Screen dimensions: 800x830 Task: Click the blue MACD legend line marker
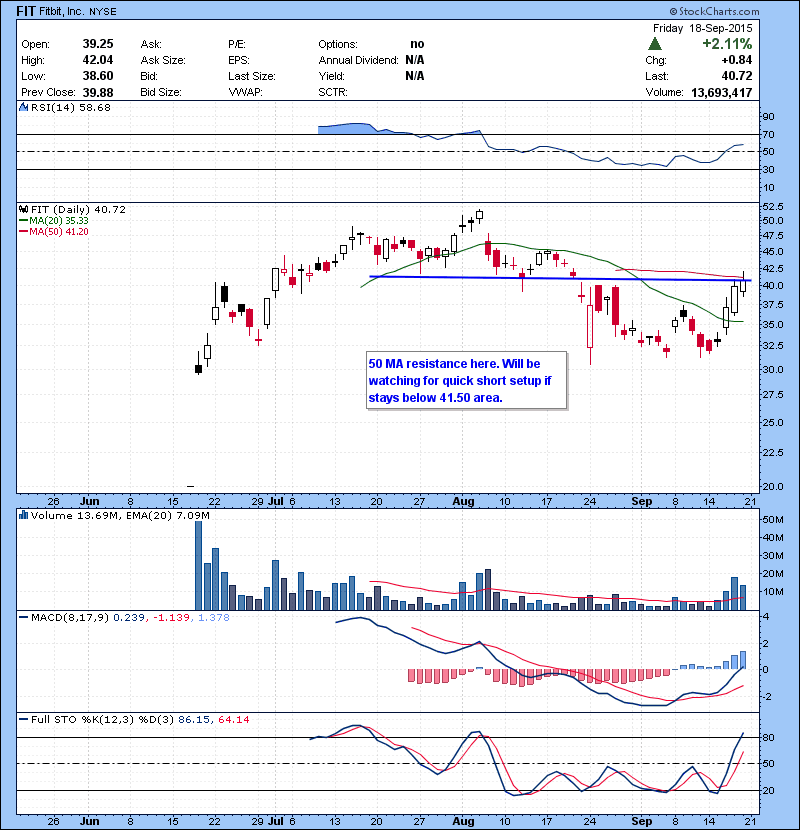tap(23, 617)
